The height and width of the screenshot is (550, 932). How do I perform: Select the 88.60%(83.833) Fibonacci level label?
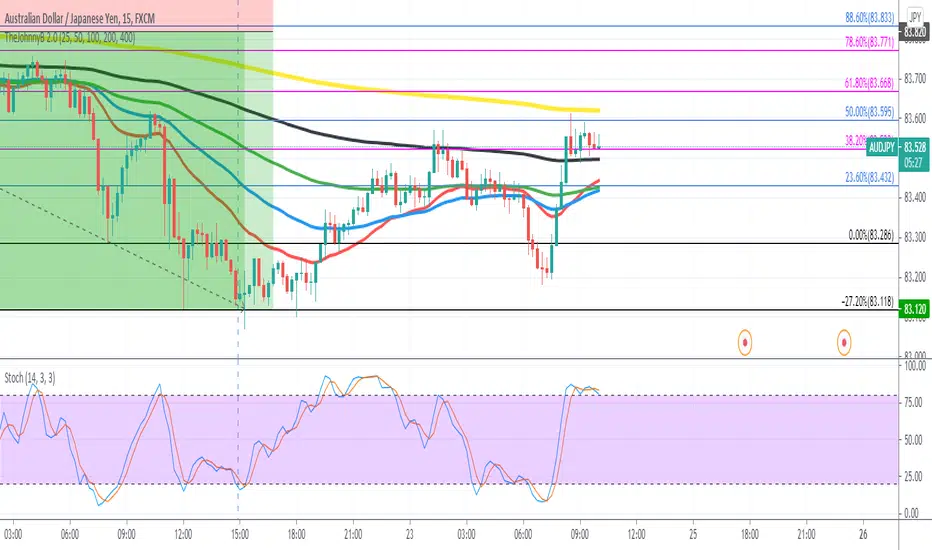(x=869, y=18)
